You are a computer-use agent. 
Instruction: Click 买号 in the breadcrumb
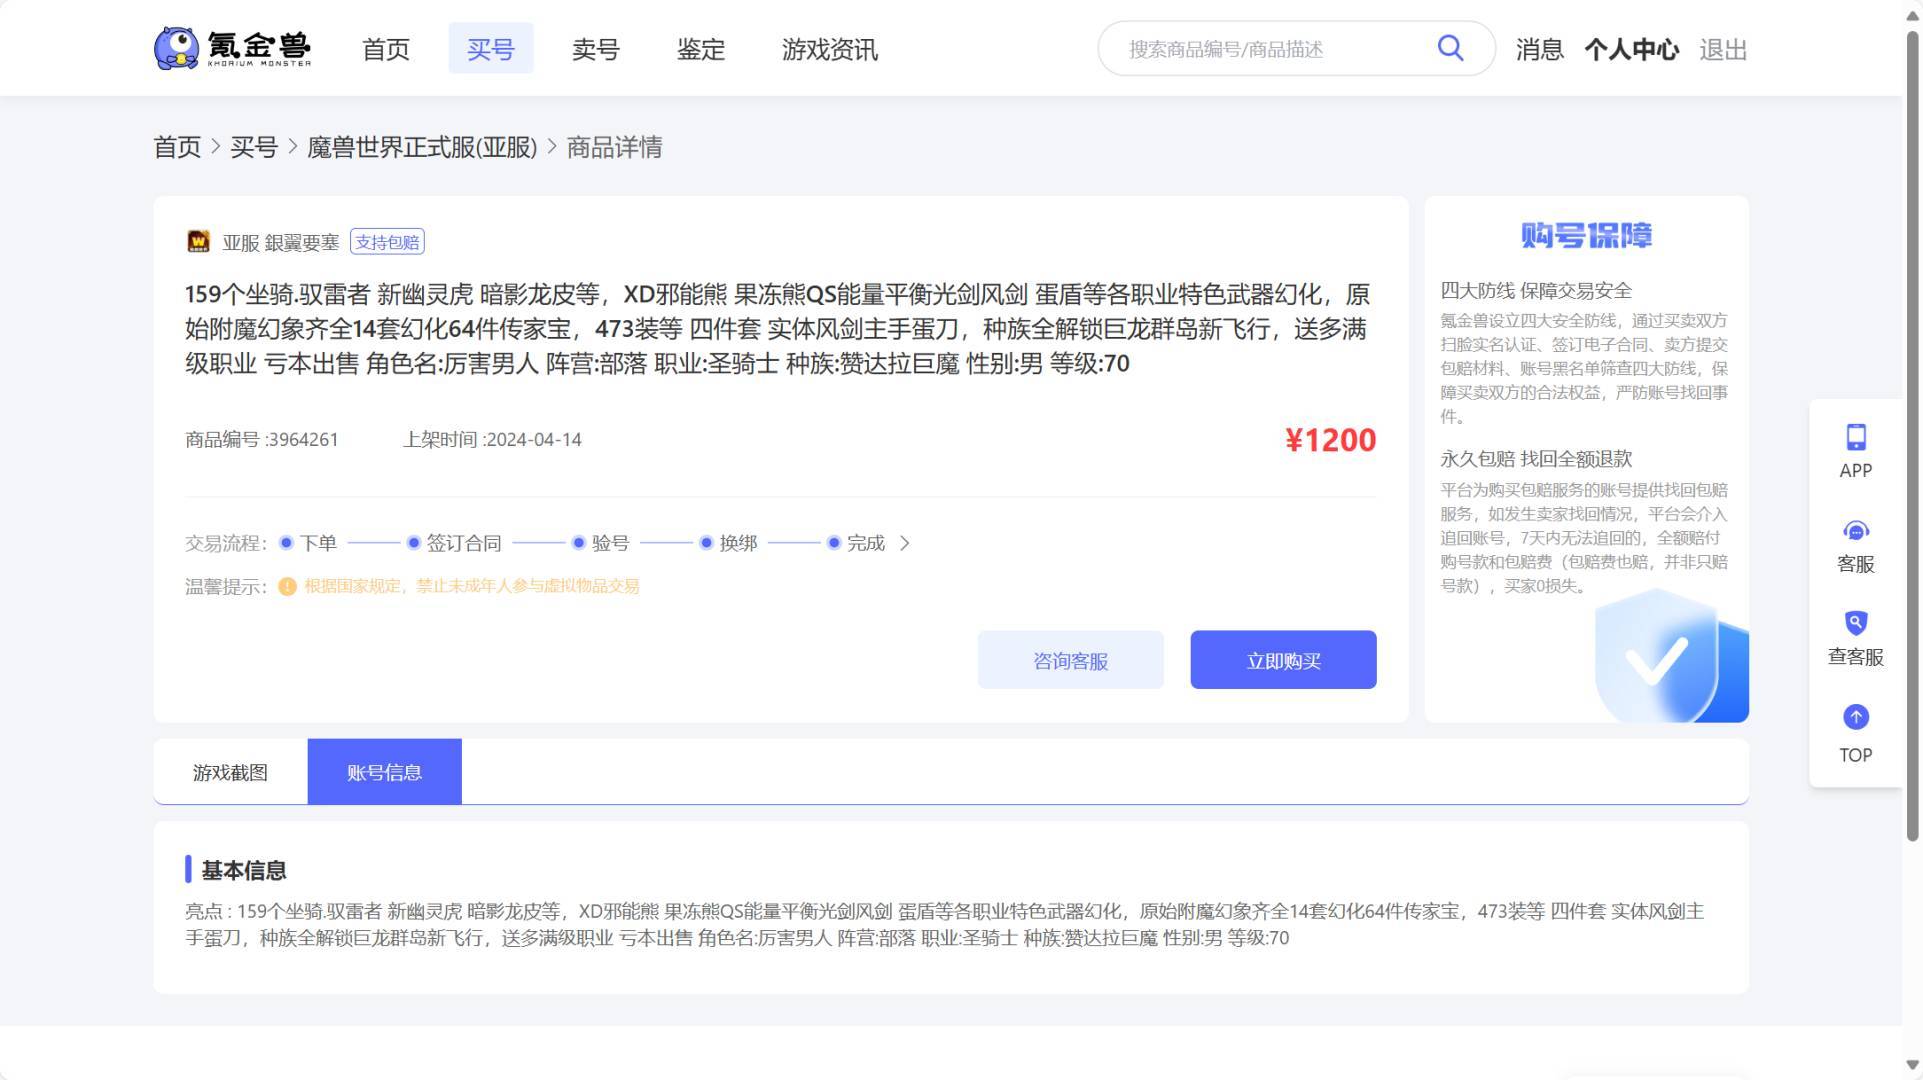(x=254, y=147)
